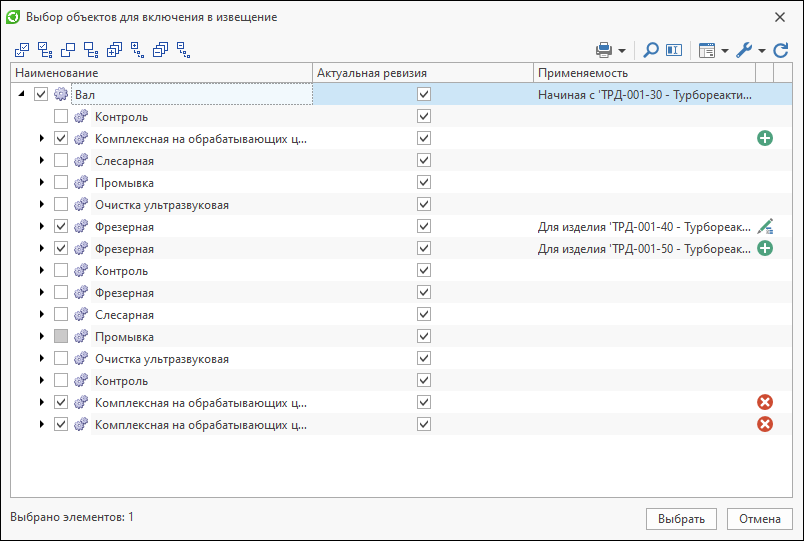The height and width of the screenshot is (541, 804).
Task: Uncheck the Вал root checkbox
Action: pyautogui.click(x=41, y=94)
